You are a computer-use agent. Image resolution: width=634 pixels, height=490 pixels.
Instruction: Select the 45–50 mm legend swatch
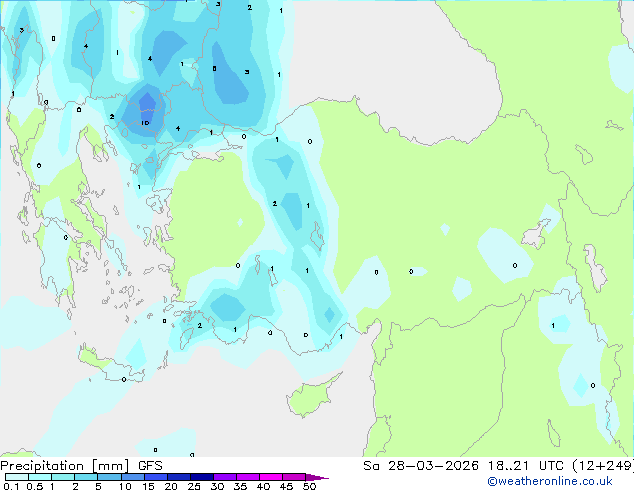tap(294, 477)
